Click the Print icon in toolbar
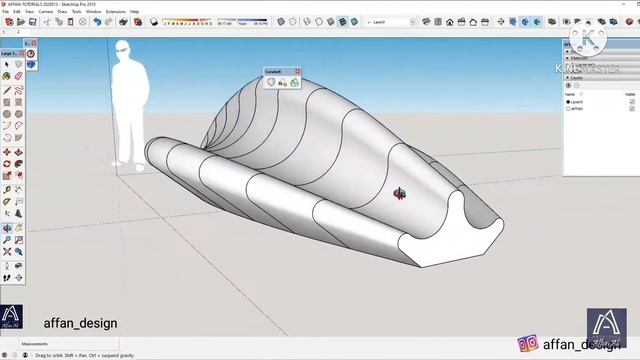The image size is (640, 360). pyautogui.click(x=123, y=22)
